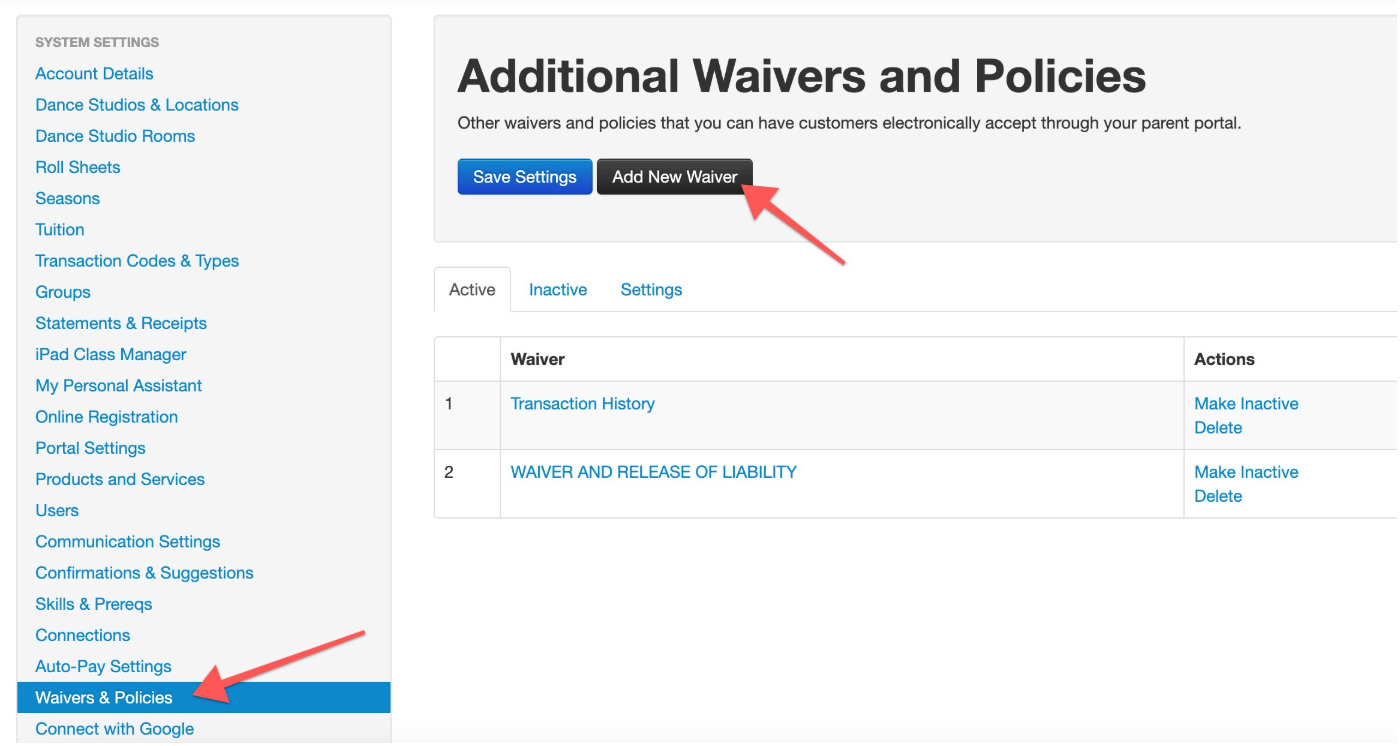Make Transaction History waiver inactive
Screen dimensions: 1400x746
click(1246, 404)
